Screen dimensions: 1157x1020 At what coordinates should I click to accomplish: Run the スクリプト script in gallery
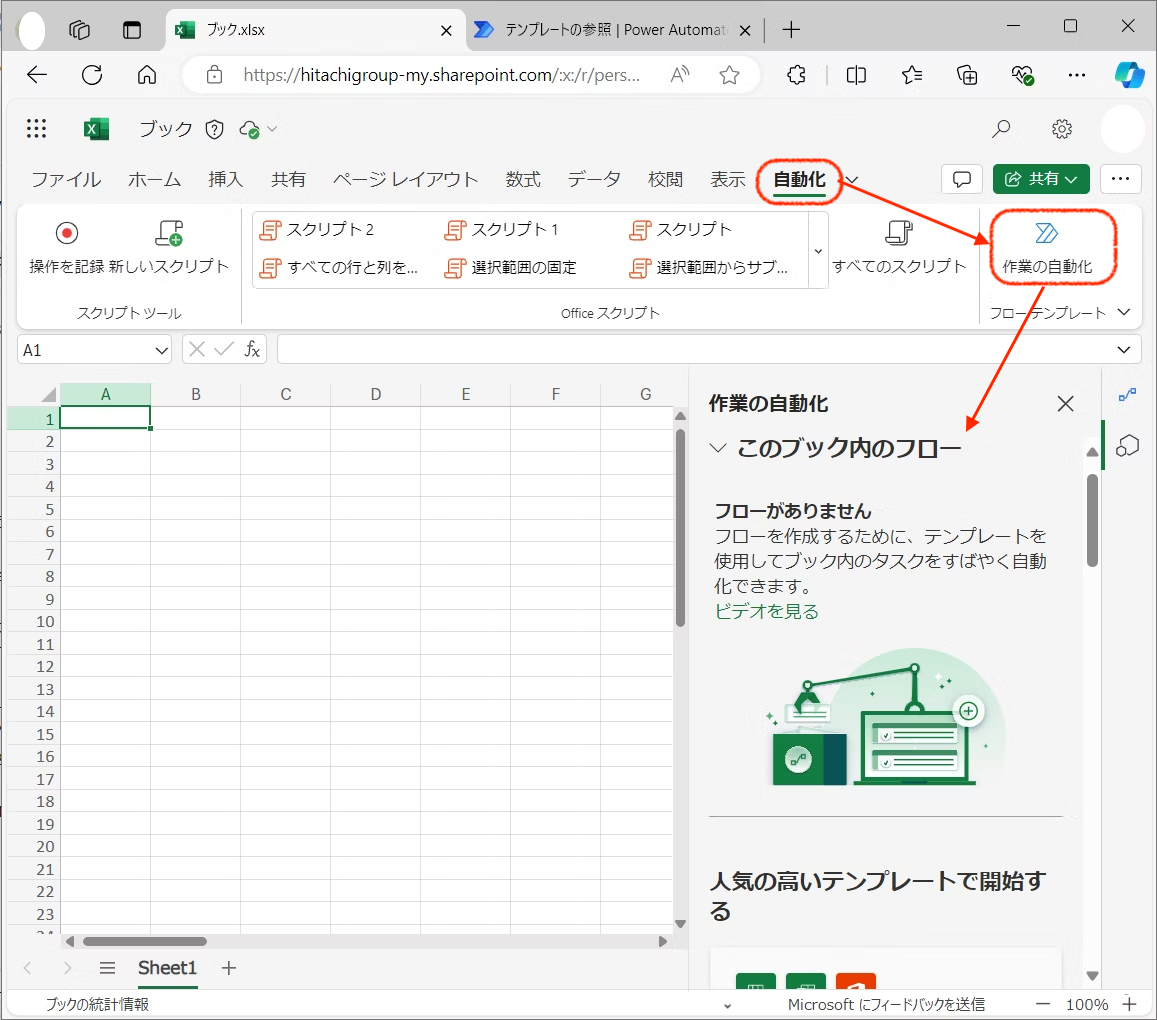point(681,230)
